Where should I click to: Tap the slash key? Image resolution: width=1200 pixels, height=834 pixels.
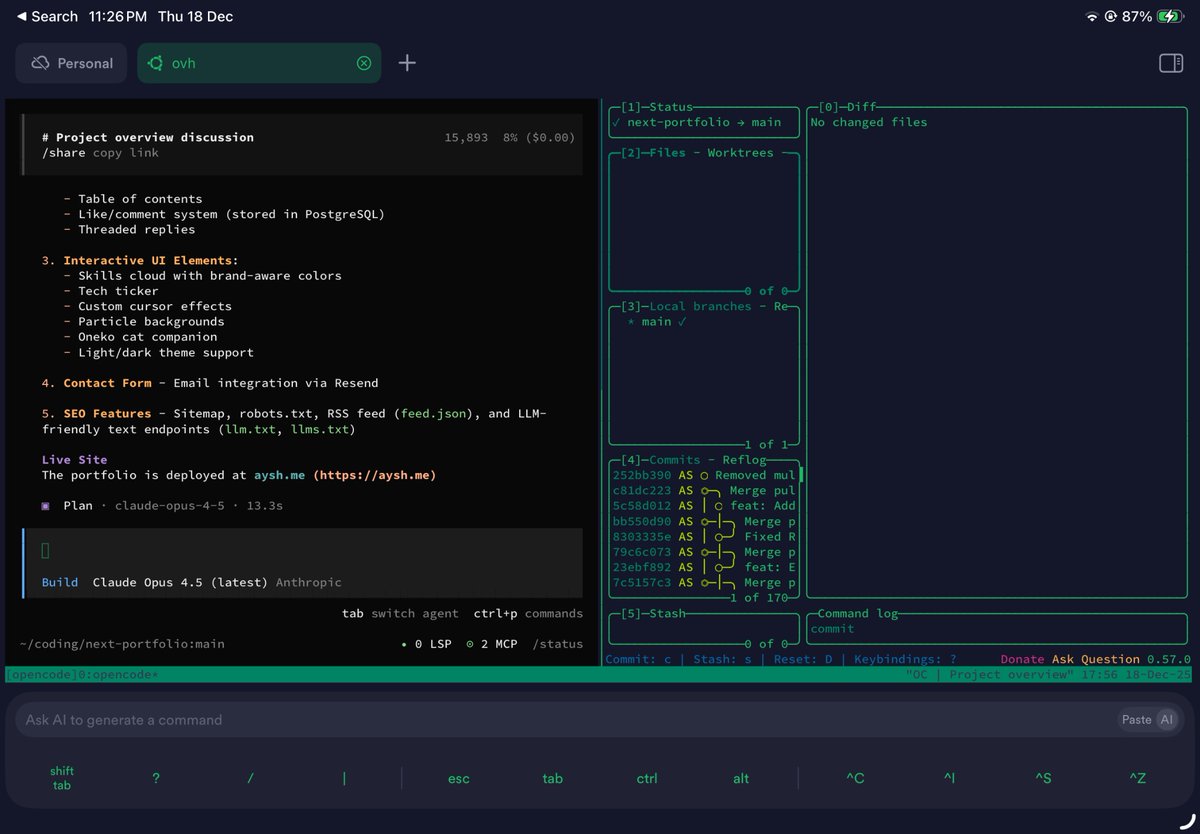pos(250,778)
